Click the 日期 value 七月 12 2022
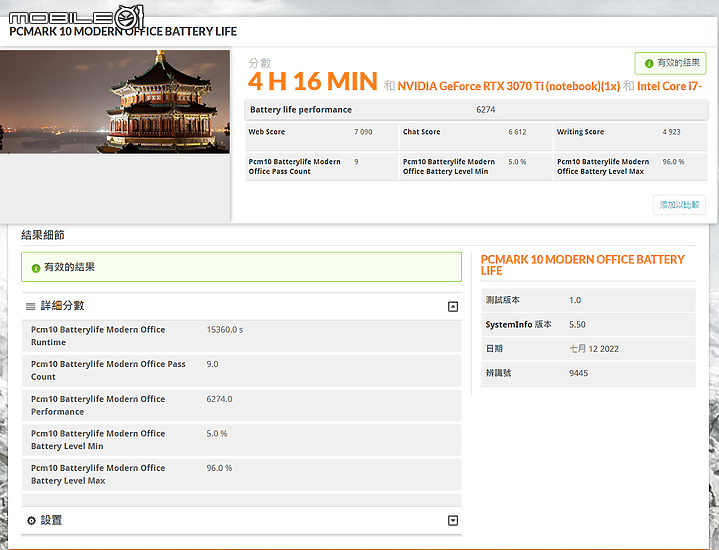Screen dimensions: 719x550 click(x=594, y=349)
